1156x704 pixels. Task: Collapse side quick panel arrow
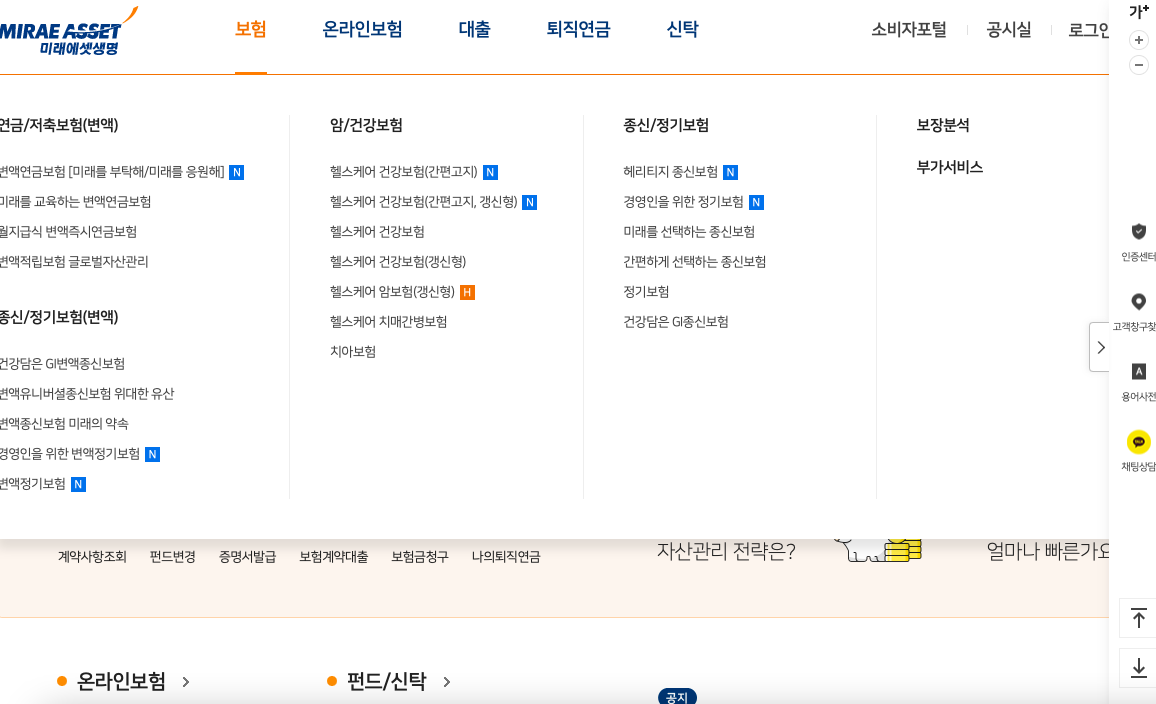[1100, 347]
